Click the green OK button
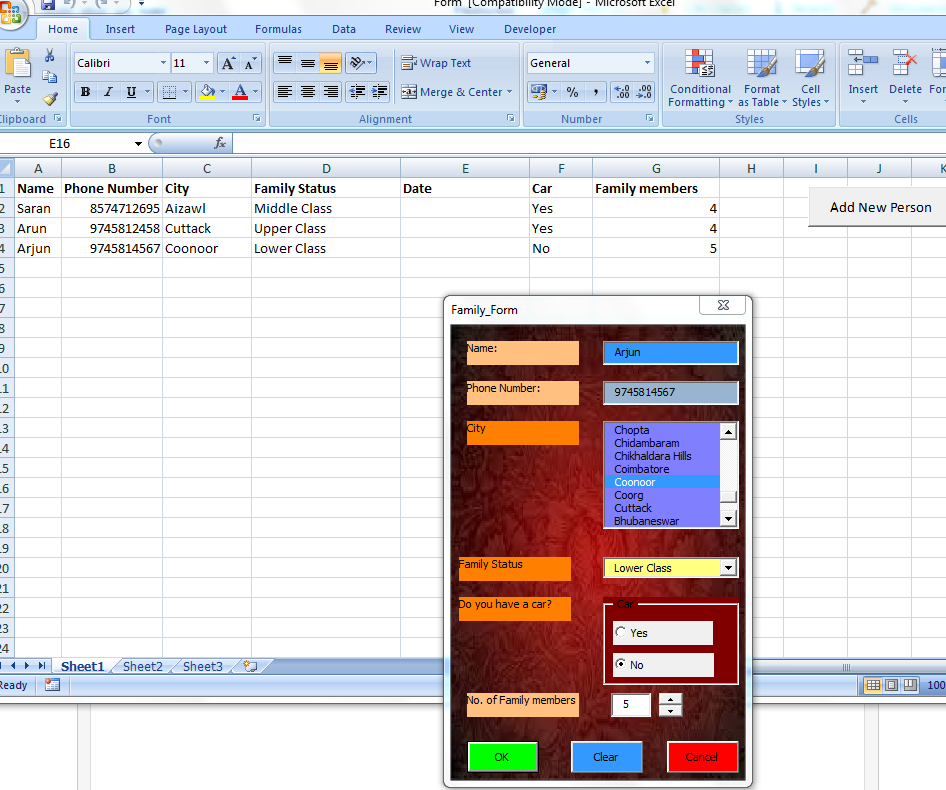 (x=502, y=757)
